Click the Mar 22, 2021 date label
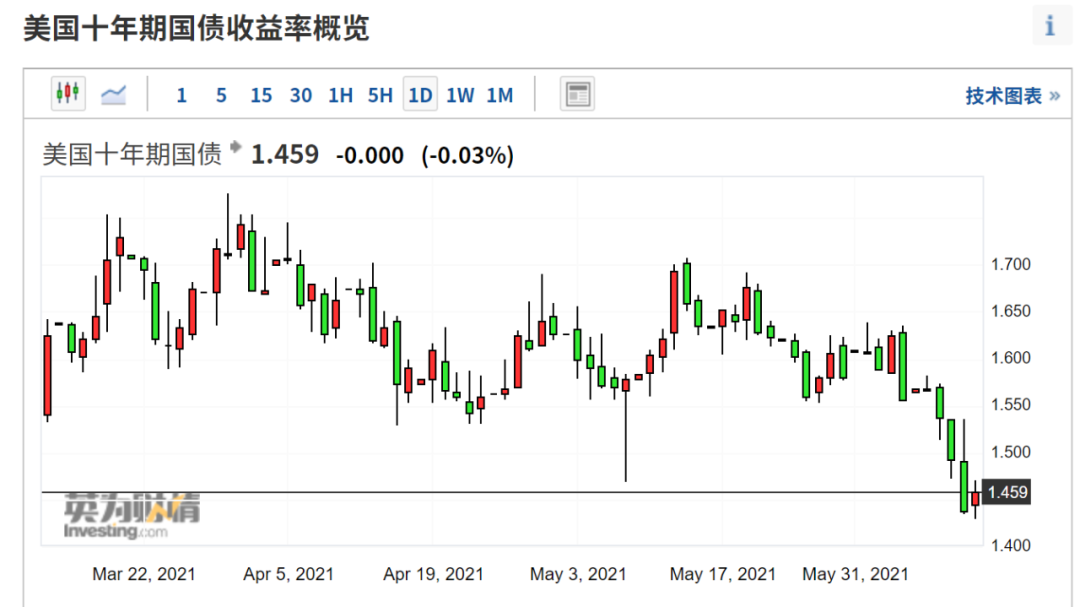Image resolution: width=1080 pixels, height=607 pixels. 144,574
